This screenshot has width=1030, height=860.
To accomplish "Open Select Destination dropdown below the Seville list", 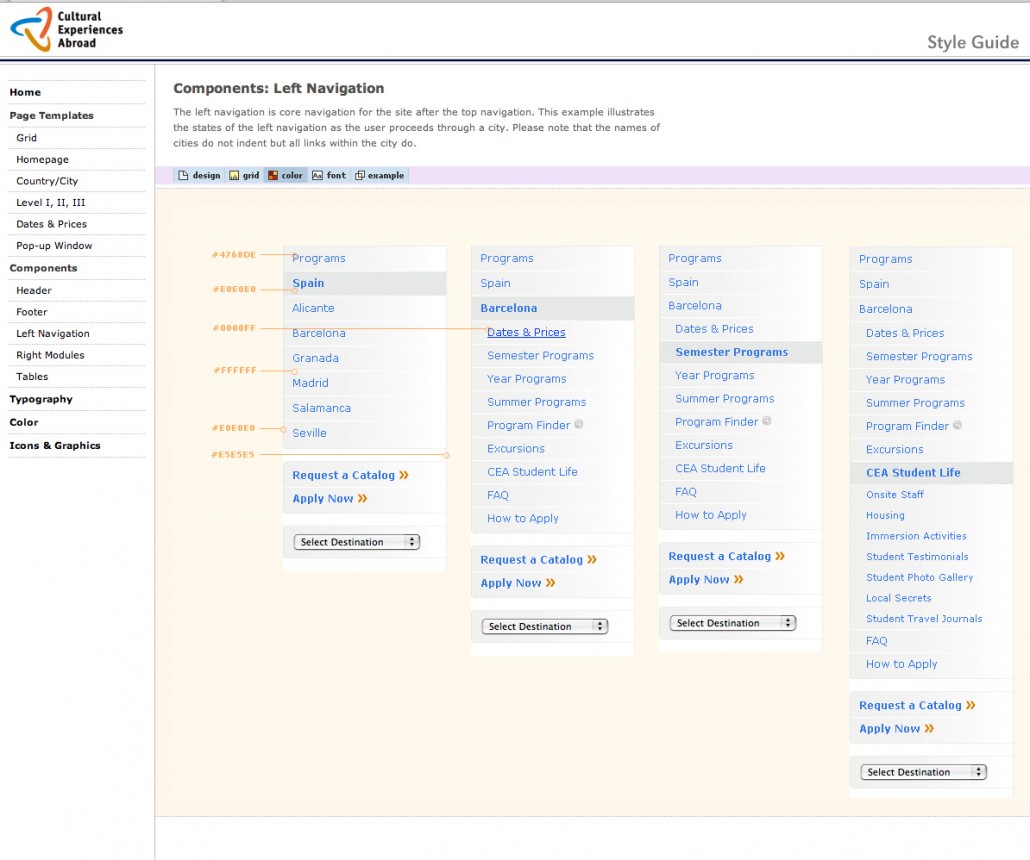I will point(357,542).
